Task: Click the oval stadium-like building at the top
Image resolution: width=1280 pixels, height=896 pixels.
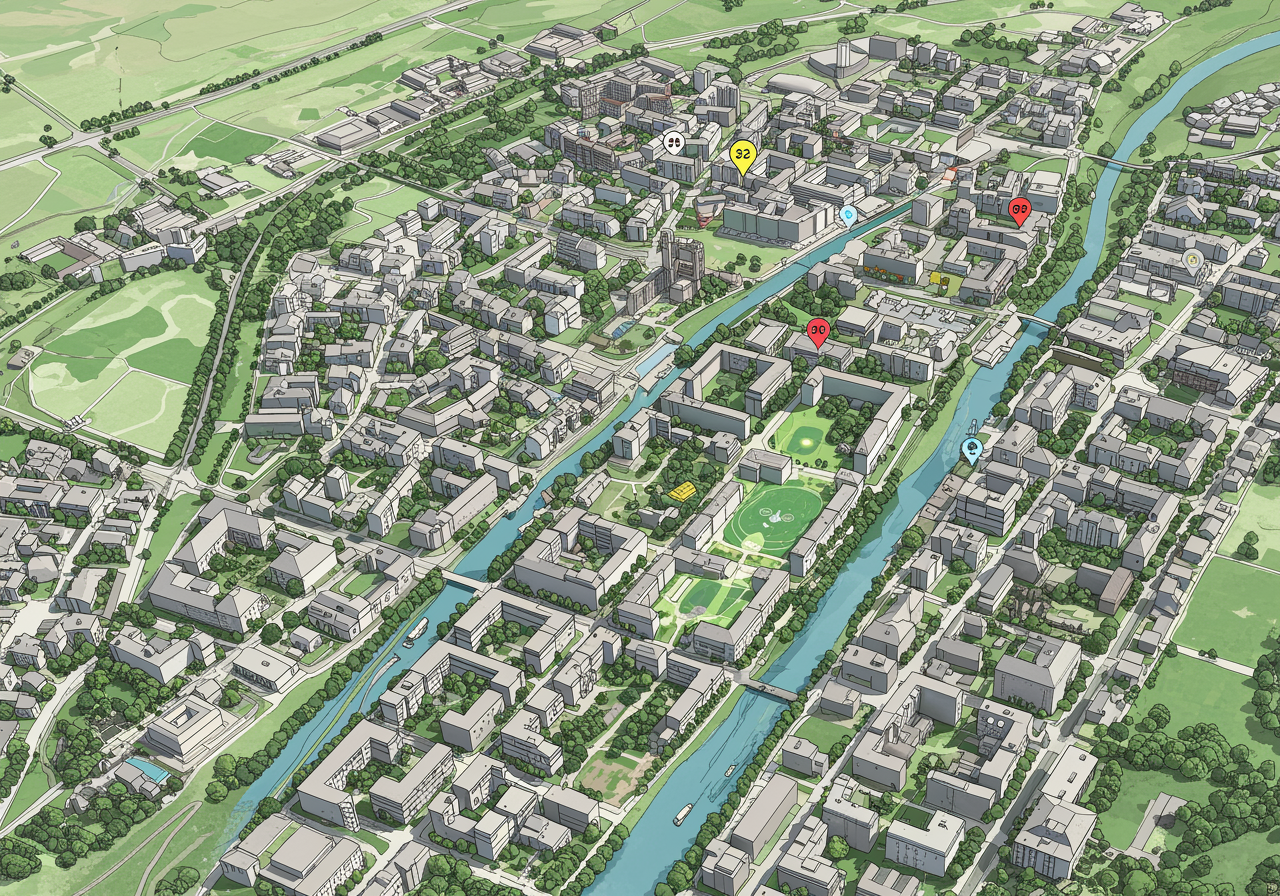Action: 798,87
